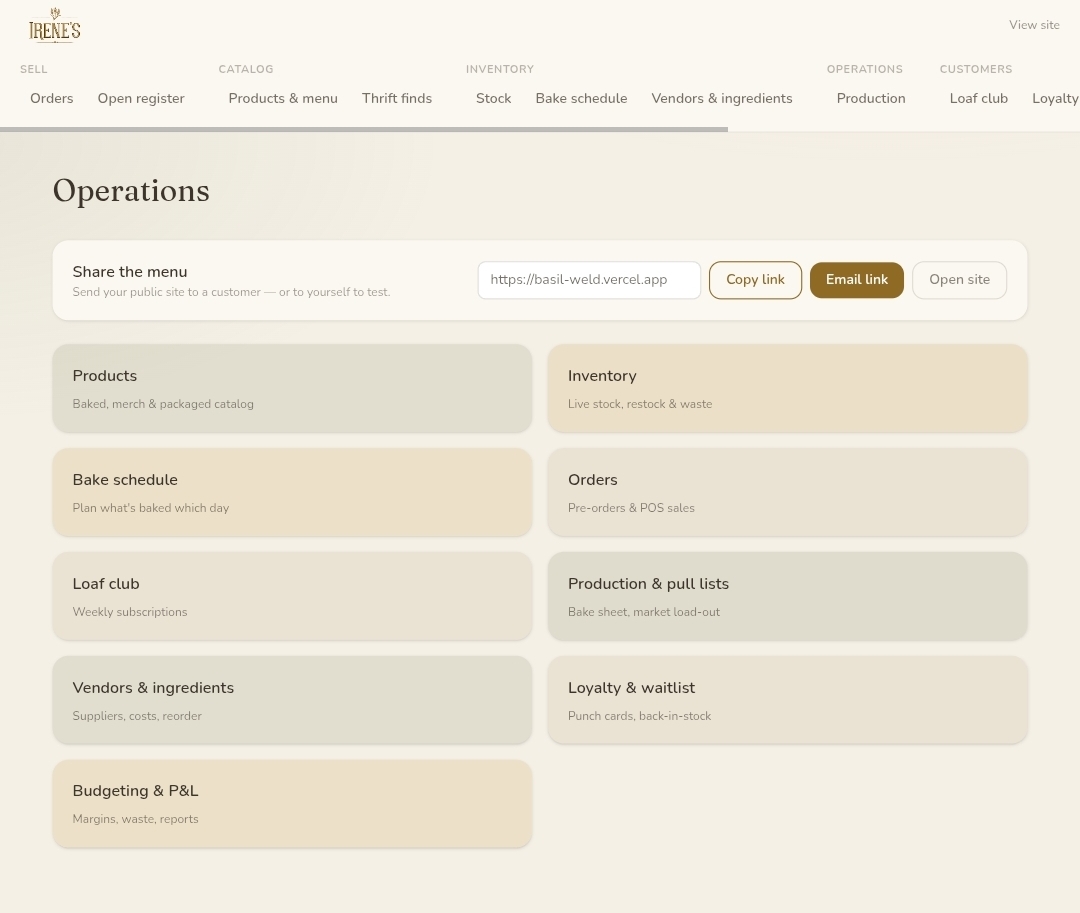Open the Loaf club weekly subscriptions card
The height and width of the screenshot is (913, 1080).
coord(292,596)
